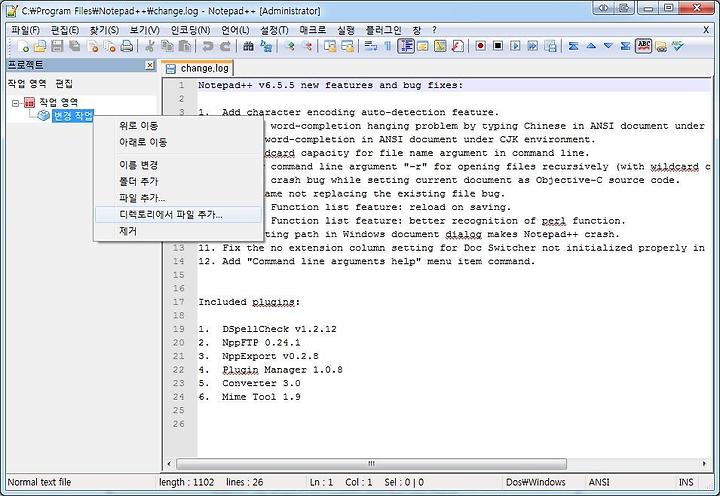Play back the recorded macro

(516, 46)
